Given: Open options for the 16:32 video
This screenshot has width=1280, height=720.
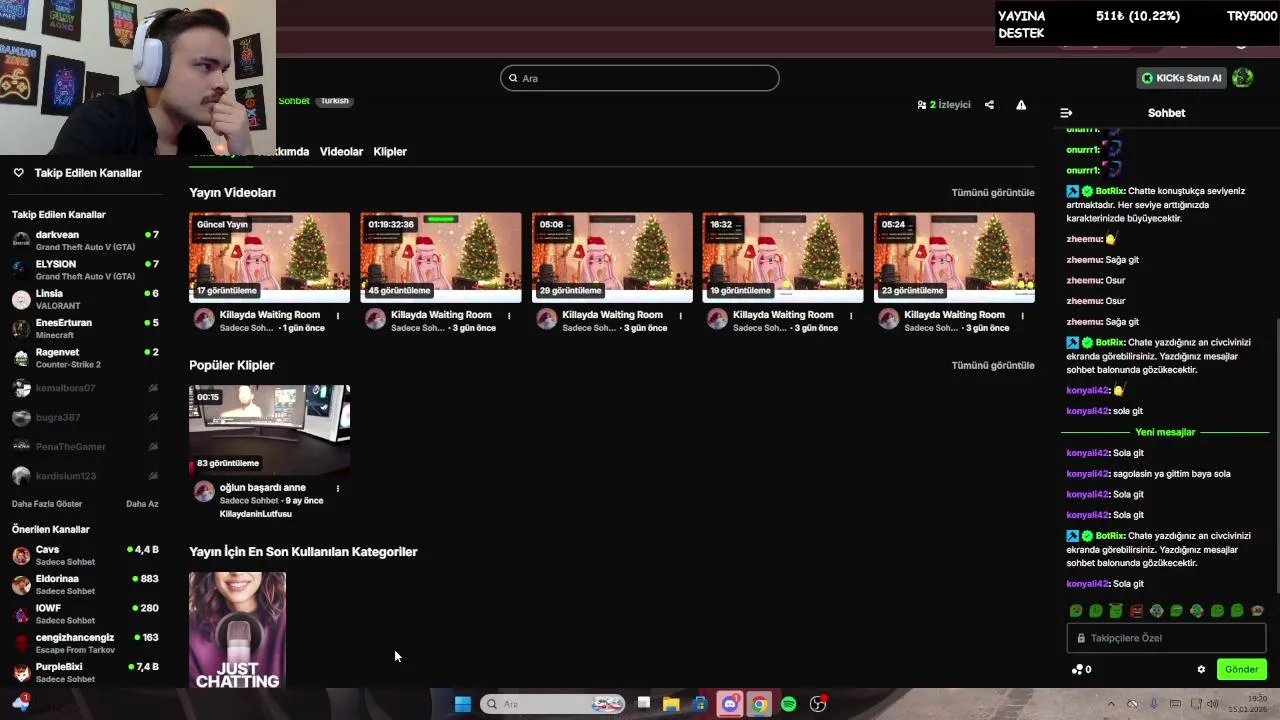Looking at the screenshot, I should (851, 316).
